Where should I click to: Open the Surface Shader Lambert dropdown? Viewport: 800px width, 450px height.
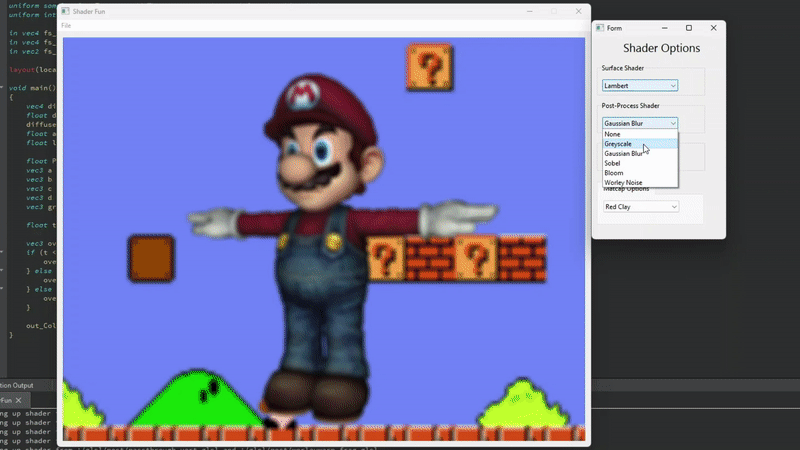640,86
